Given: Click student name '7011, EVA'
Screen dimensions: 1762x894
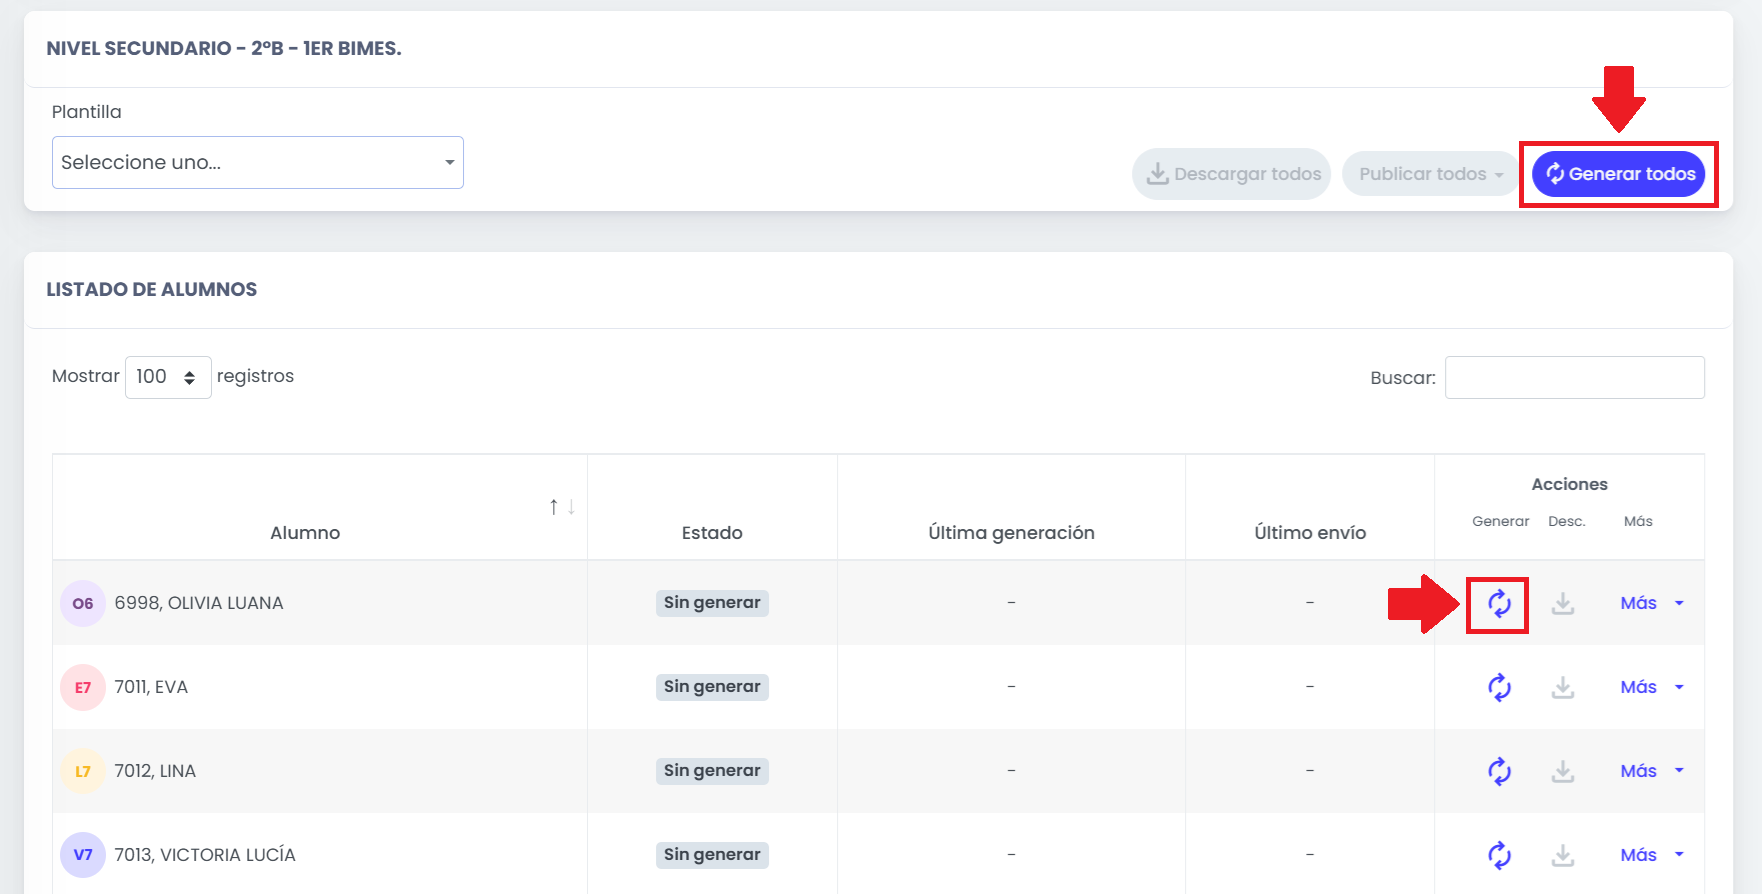Looking at the screenshot, I should 151,687.
